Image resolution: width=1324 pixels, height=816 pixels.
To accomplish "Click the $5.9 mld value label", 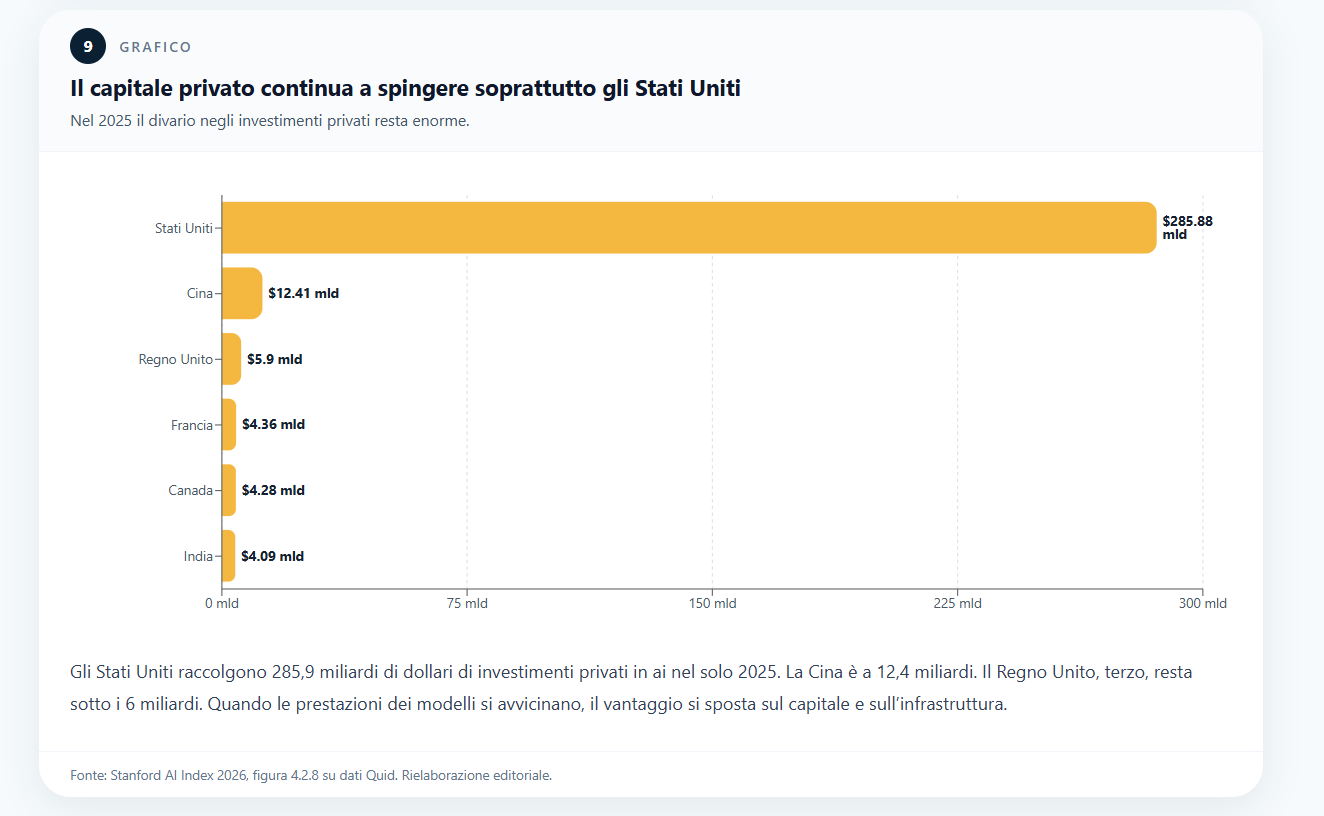I will coord(274,359).
